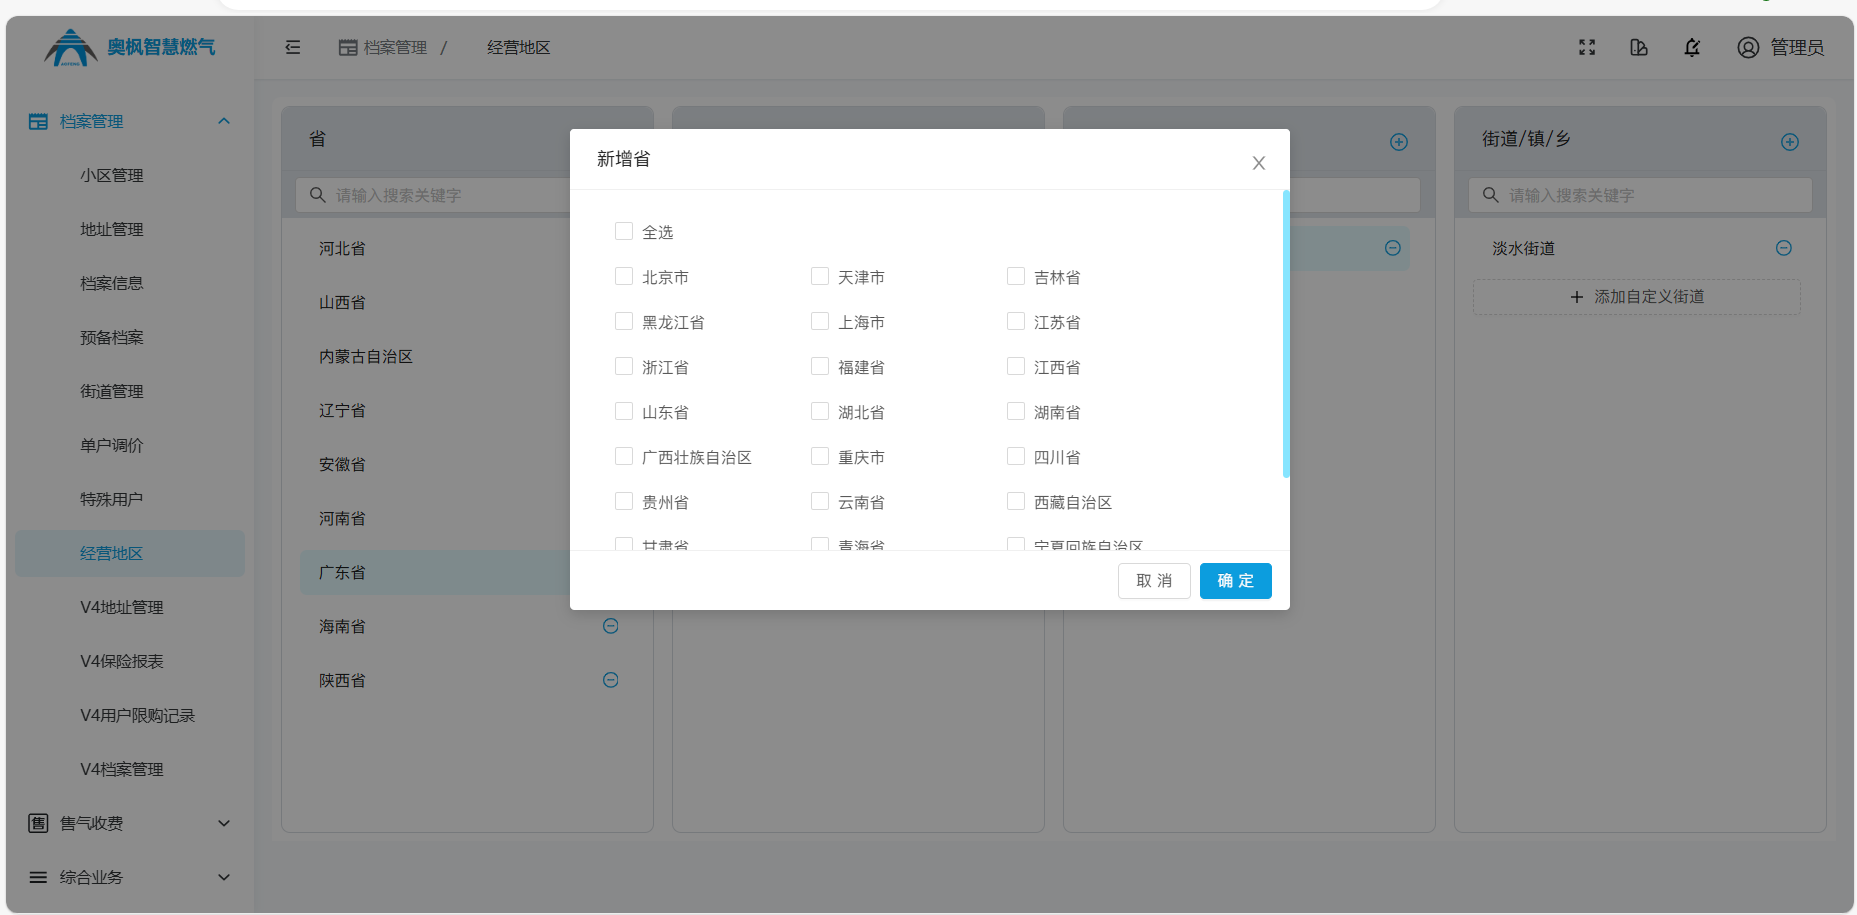The height and width of the screenshot is (915, 1857).
Task: Open 单户调价 in sidebar
Action: click(x=130, y=445)
